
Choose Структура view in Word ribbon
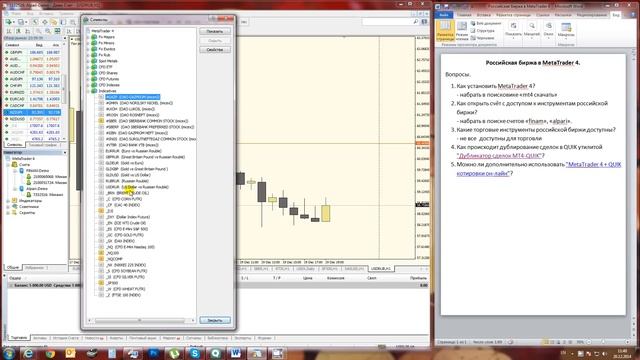[x=482, y=31]
